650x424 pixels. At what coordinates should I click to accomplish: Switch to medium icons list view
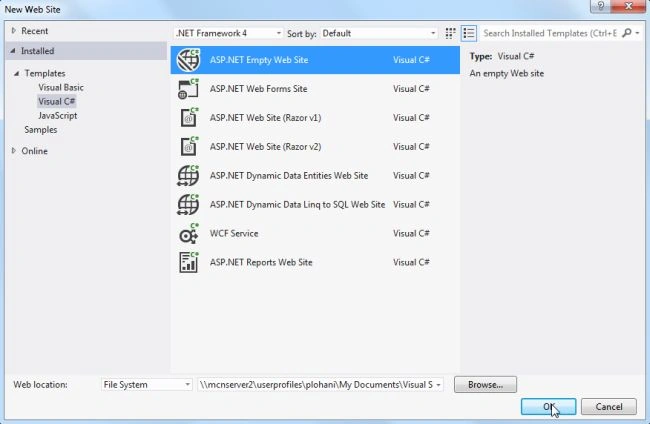point(469,33)
